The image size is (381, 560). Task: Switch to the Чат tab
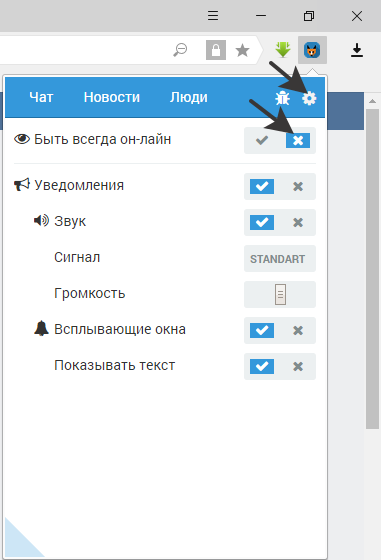tap(41, 97)
